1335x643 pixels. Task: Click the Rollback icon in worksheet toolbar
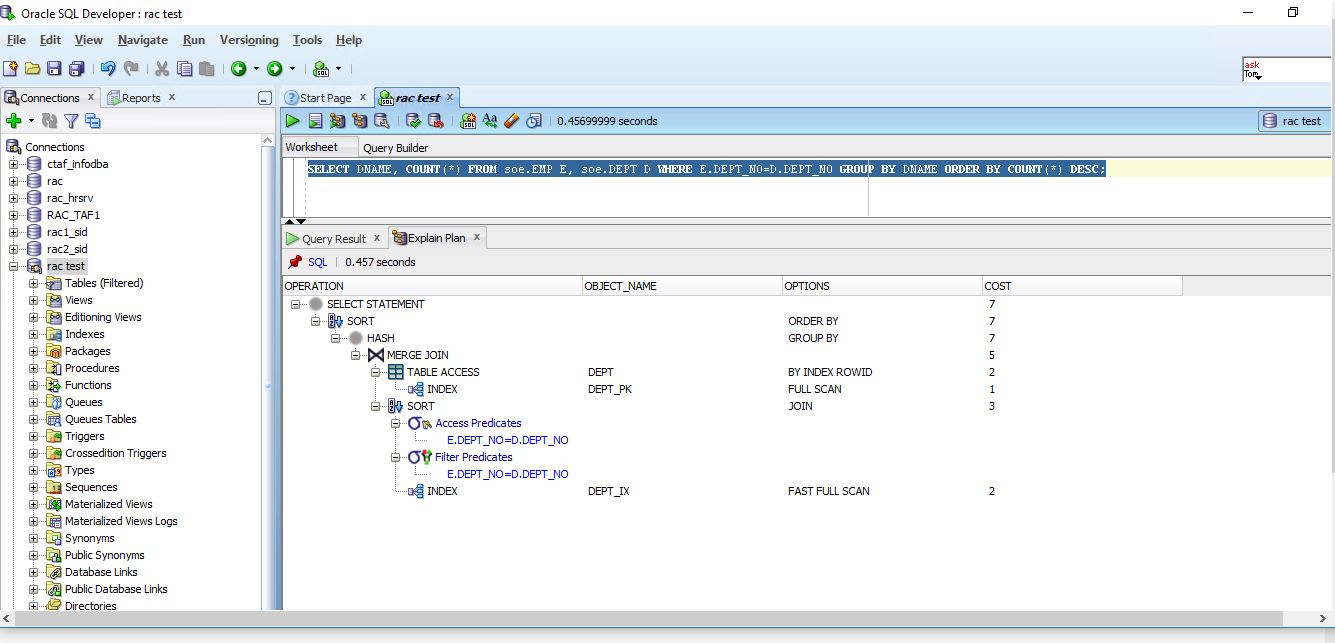coord(435,121)
